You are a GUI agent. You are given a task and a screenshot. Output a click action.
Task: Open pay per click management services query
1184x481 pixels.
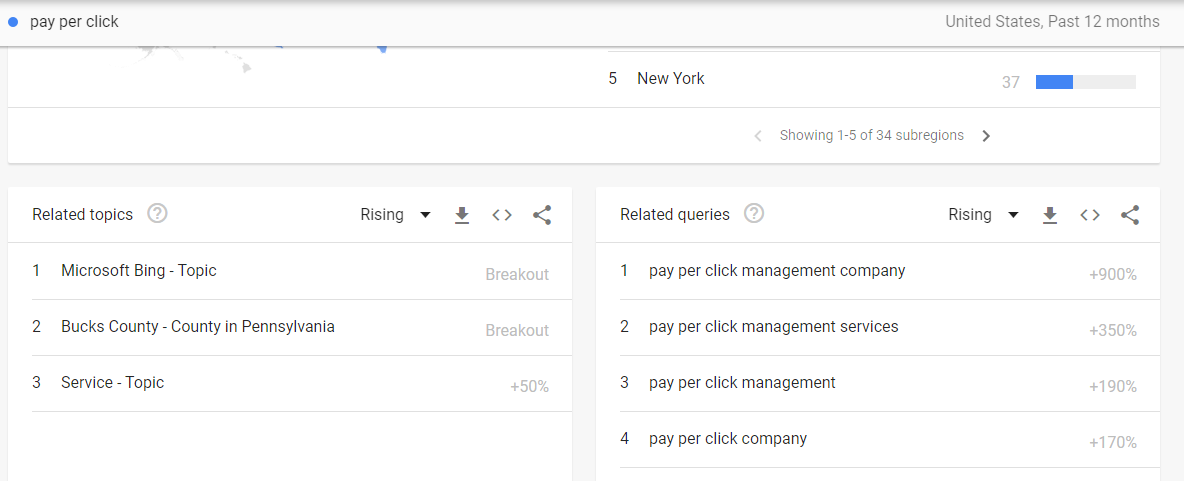pos(878,328)
